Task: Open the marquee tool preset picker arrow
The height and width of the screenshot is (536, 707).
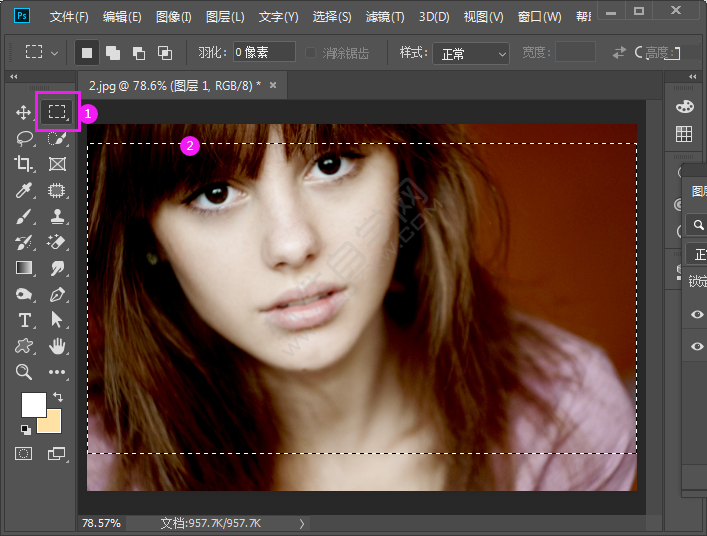Action: tap(54, 52)
